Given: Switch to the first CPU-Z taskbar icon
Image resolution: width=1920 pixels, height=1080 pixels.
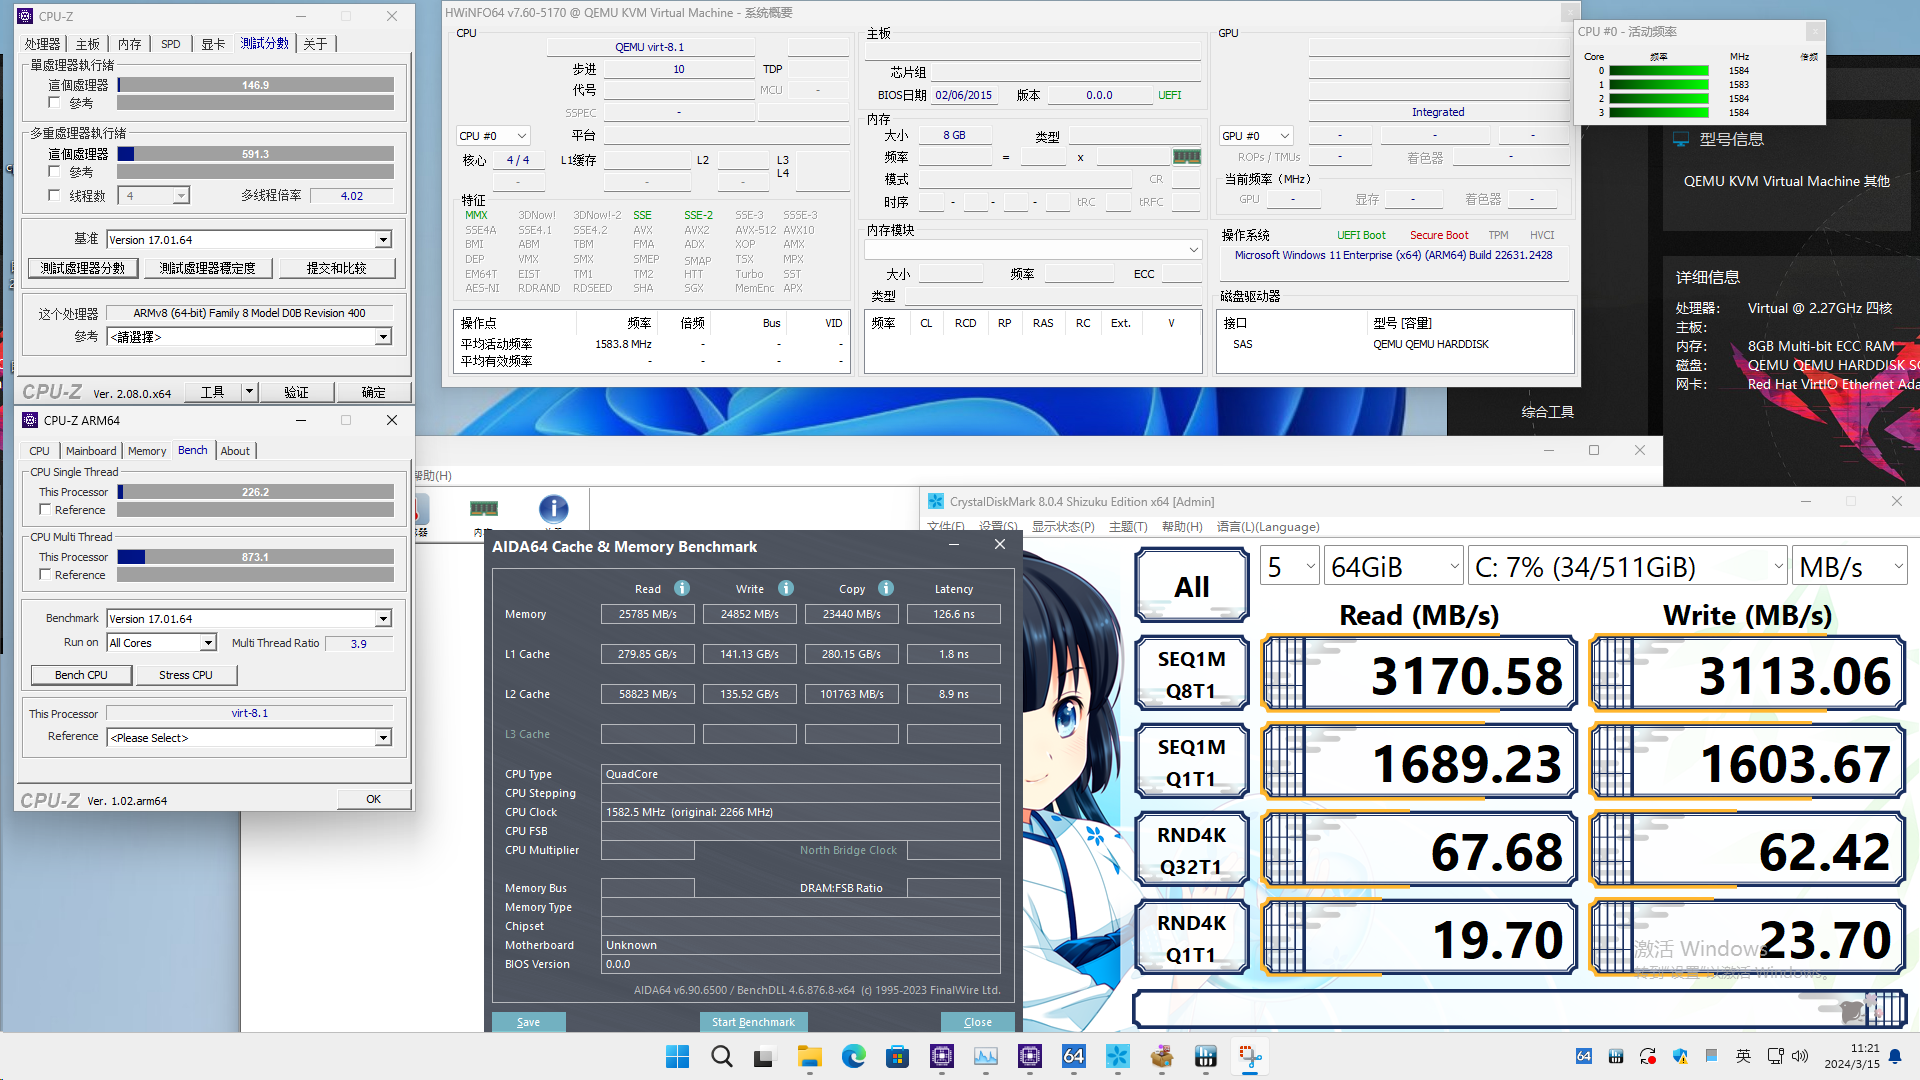Looking at the screenshot, I should (941, 1056).
